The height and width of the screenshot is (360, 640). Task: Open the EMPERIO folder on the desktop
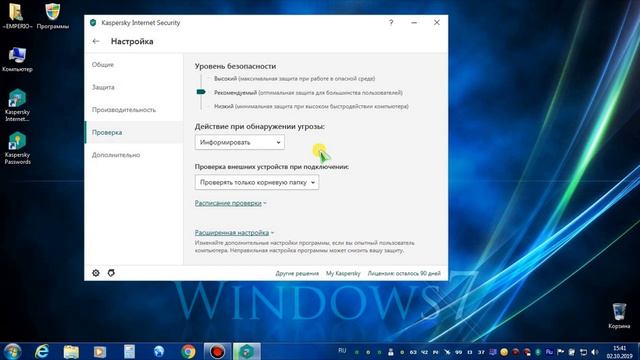coord(17,16)
